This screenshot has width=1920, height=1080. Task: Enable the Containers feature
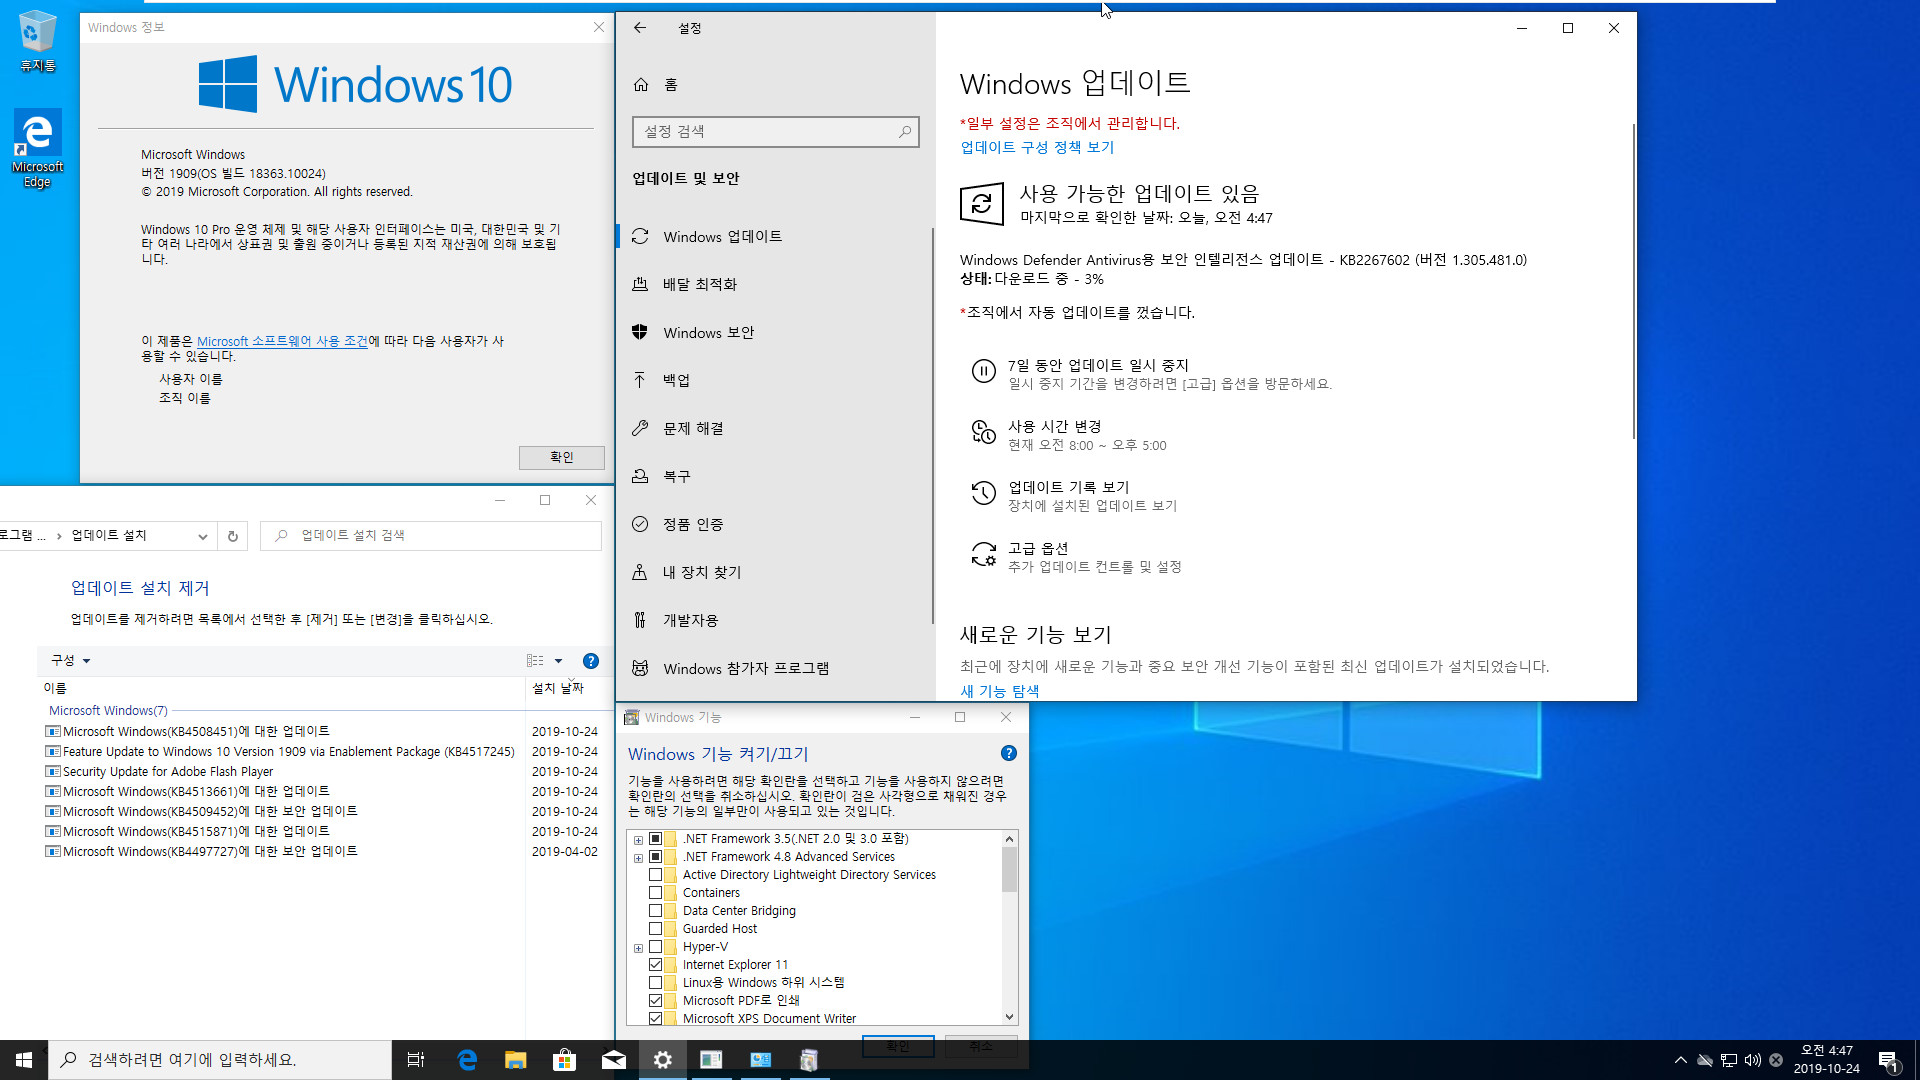tap(656, 893)
